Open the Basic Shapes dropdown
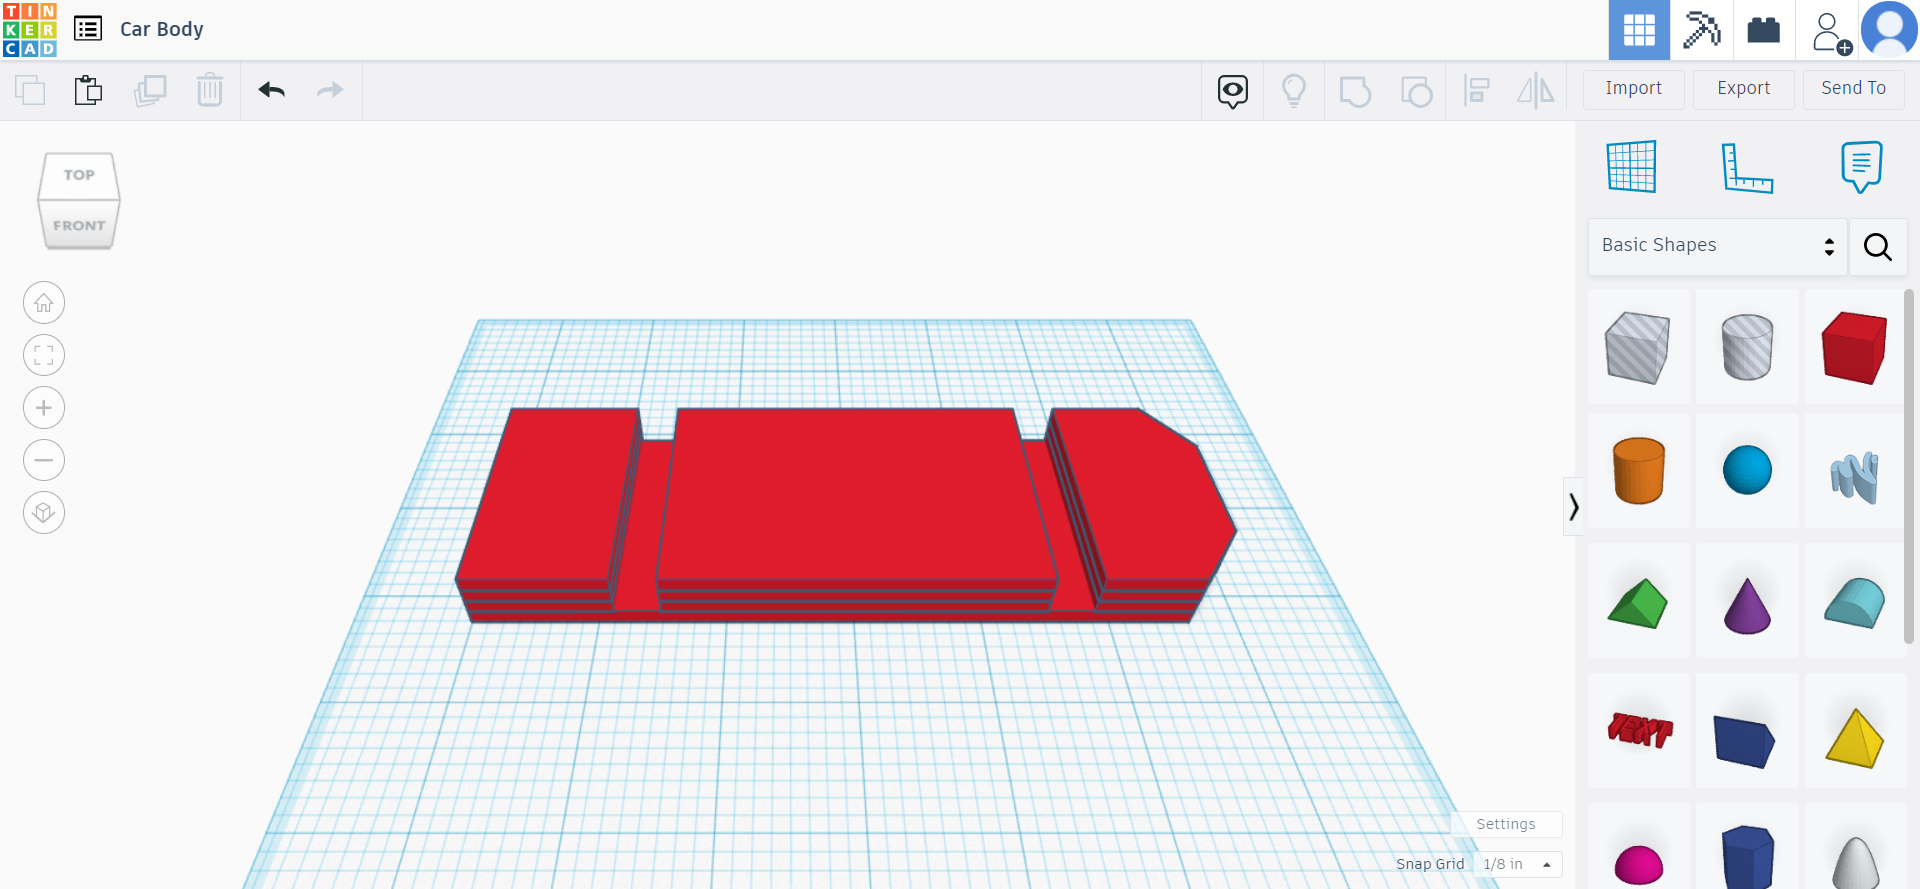 point(1717,246)
